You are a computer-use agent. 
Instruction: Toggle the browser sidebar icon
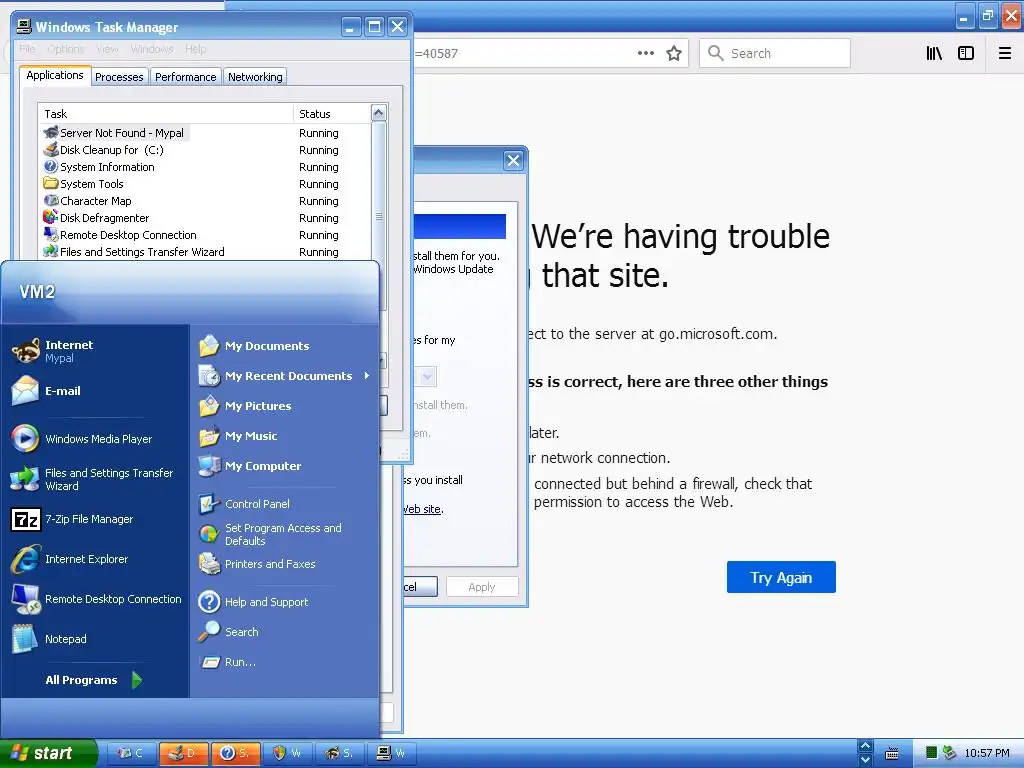pos(966,54)
